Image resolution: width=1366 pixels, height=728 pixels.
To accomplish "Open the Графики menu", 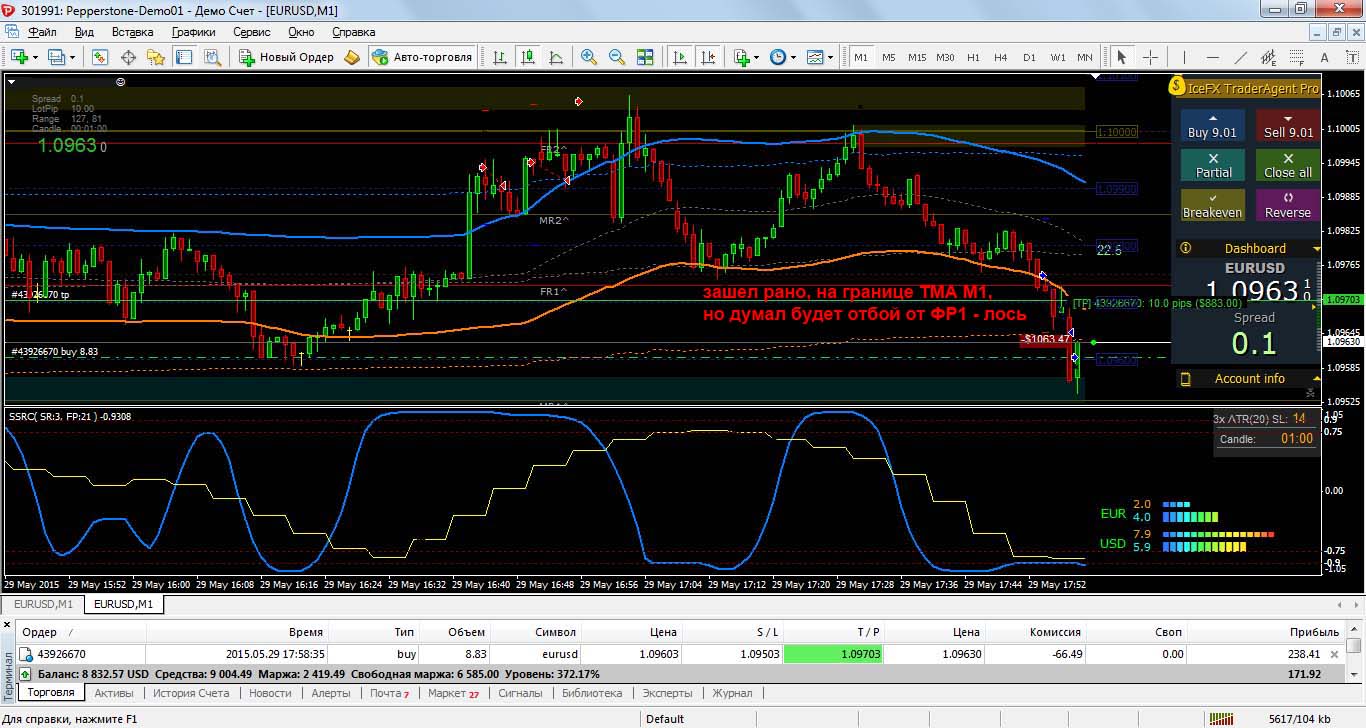I will [194, 32].
